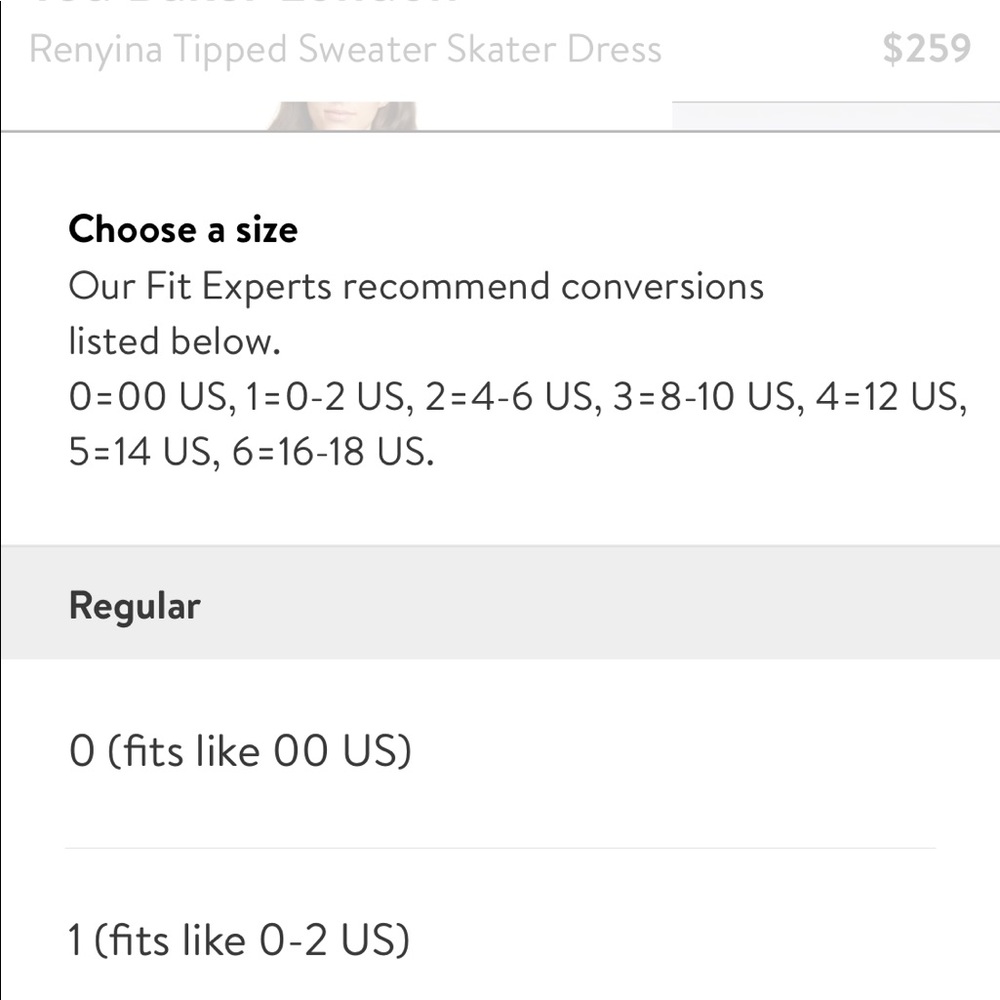Click the Our Fit Experts recommend conversions text
This screenshot has width=1000, height=1000.
coord(416,286)
